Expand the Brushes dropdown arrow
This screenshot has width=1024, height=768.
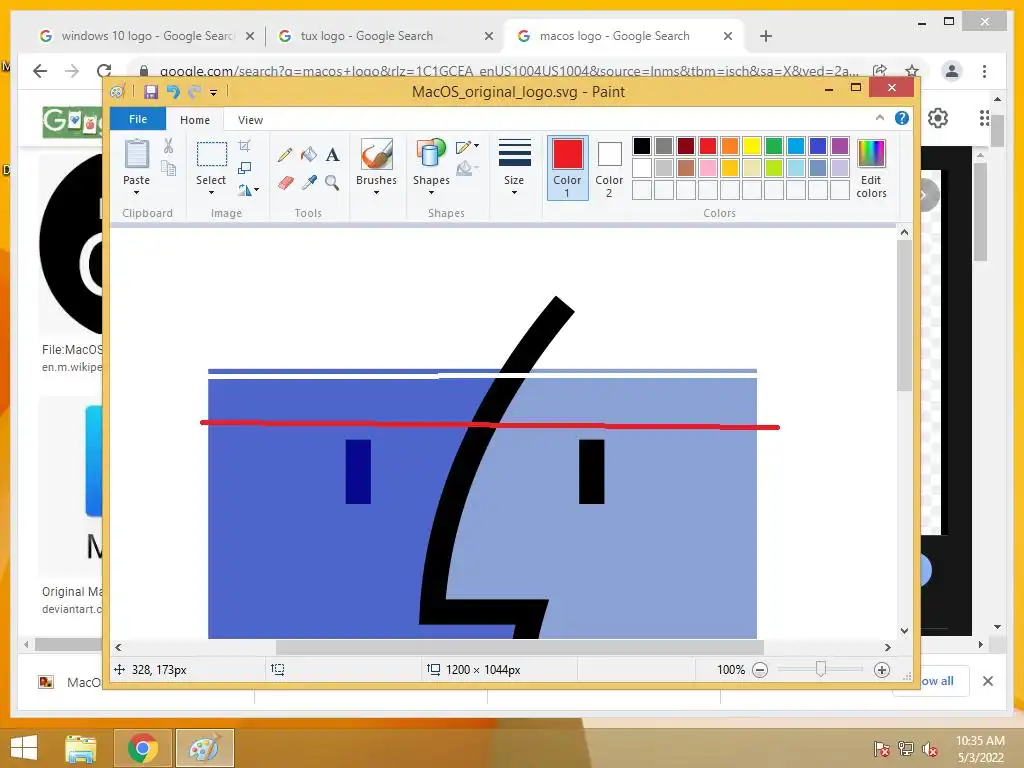(x=377, y=193)
